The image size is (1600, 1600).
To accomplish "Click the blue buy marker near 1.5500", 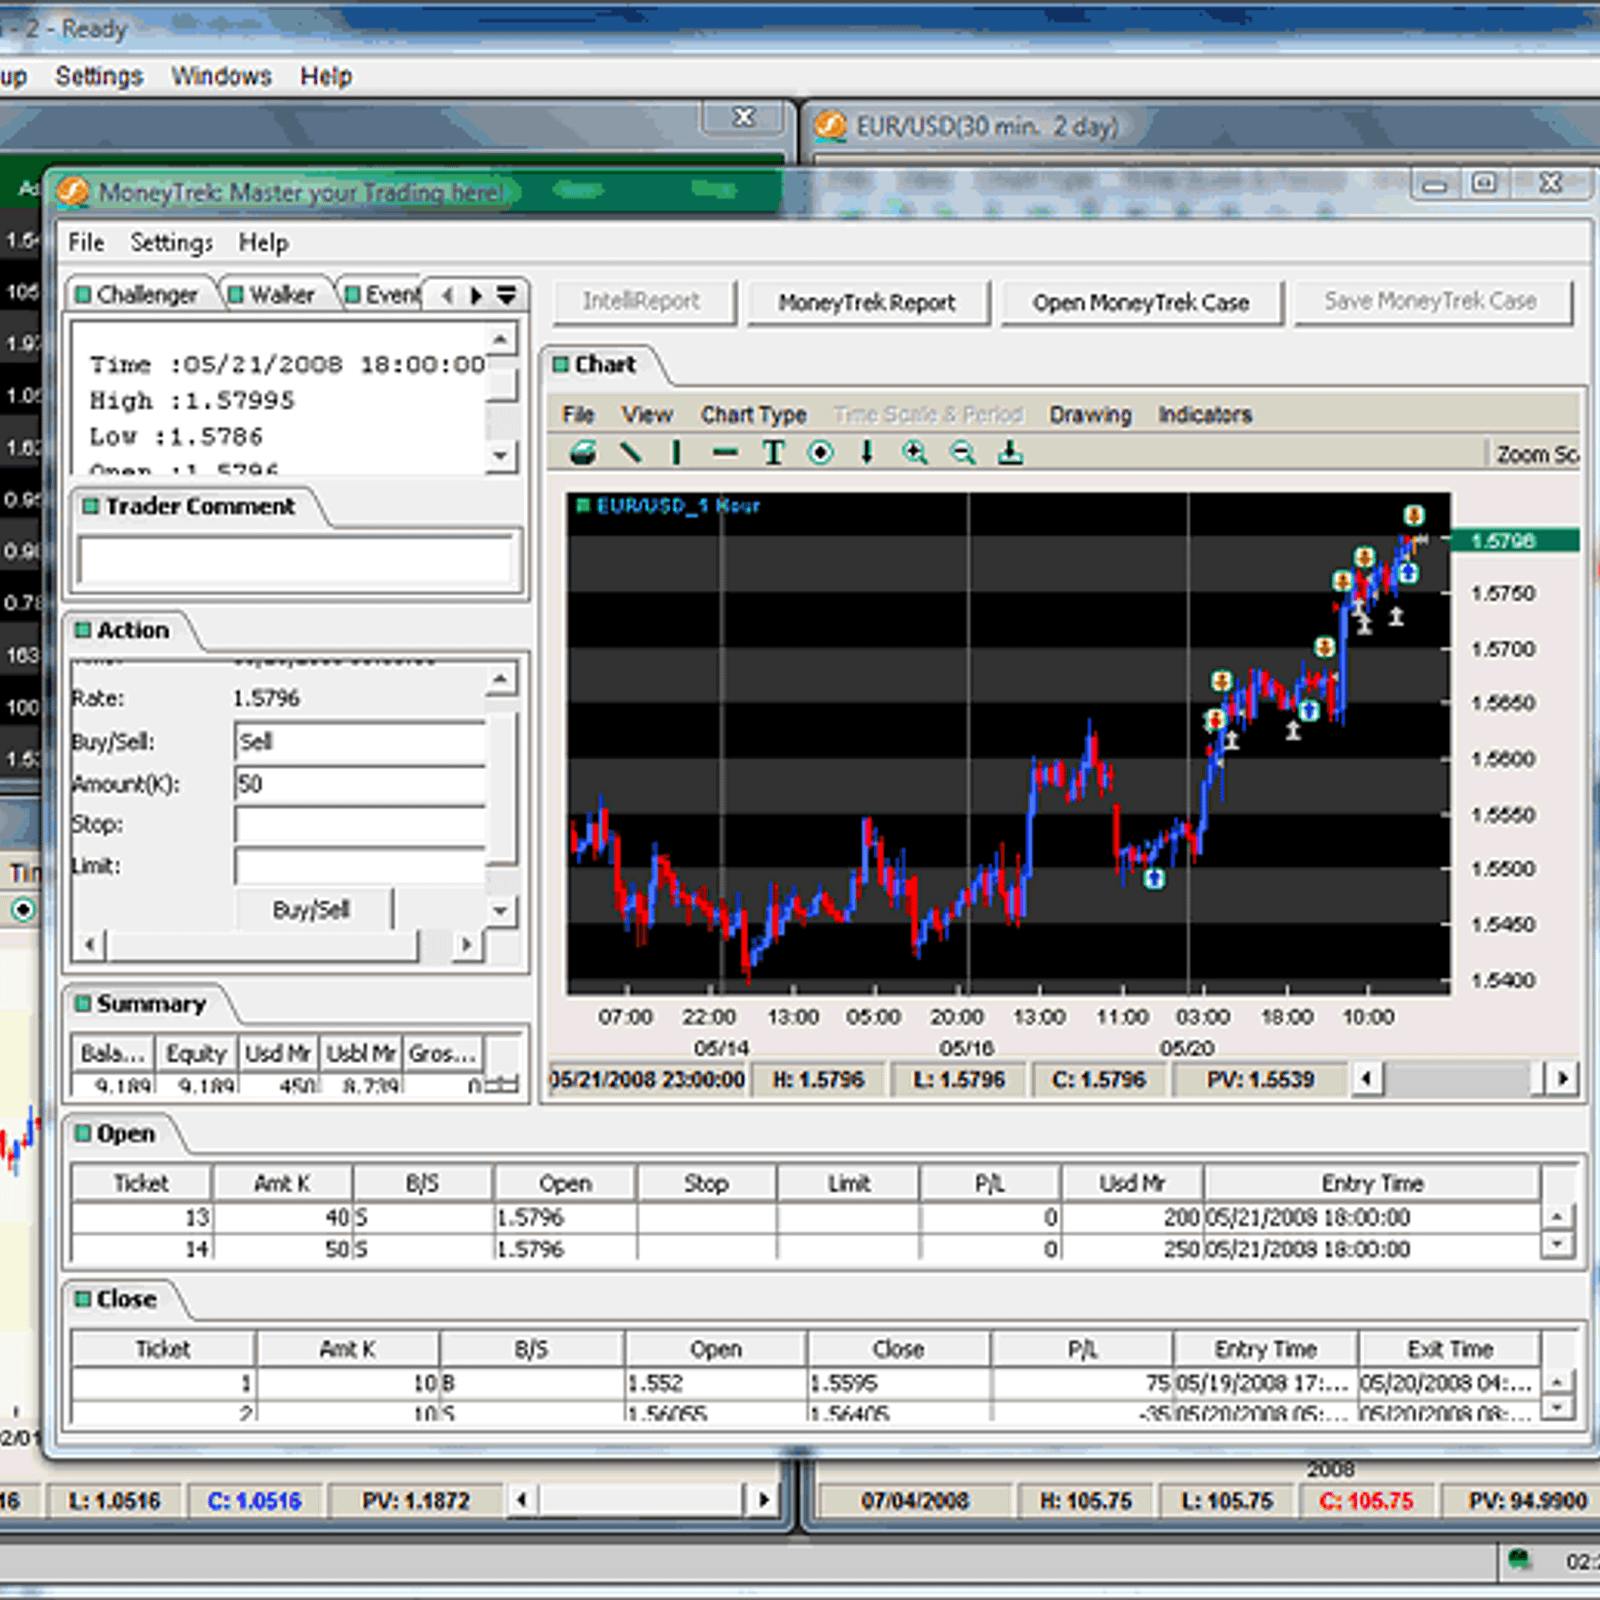I will [1154, 879].
